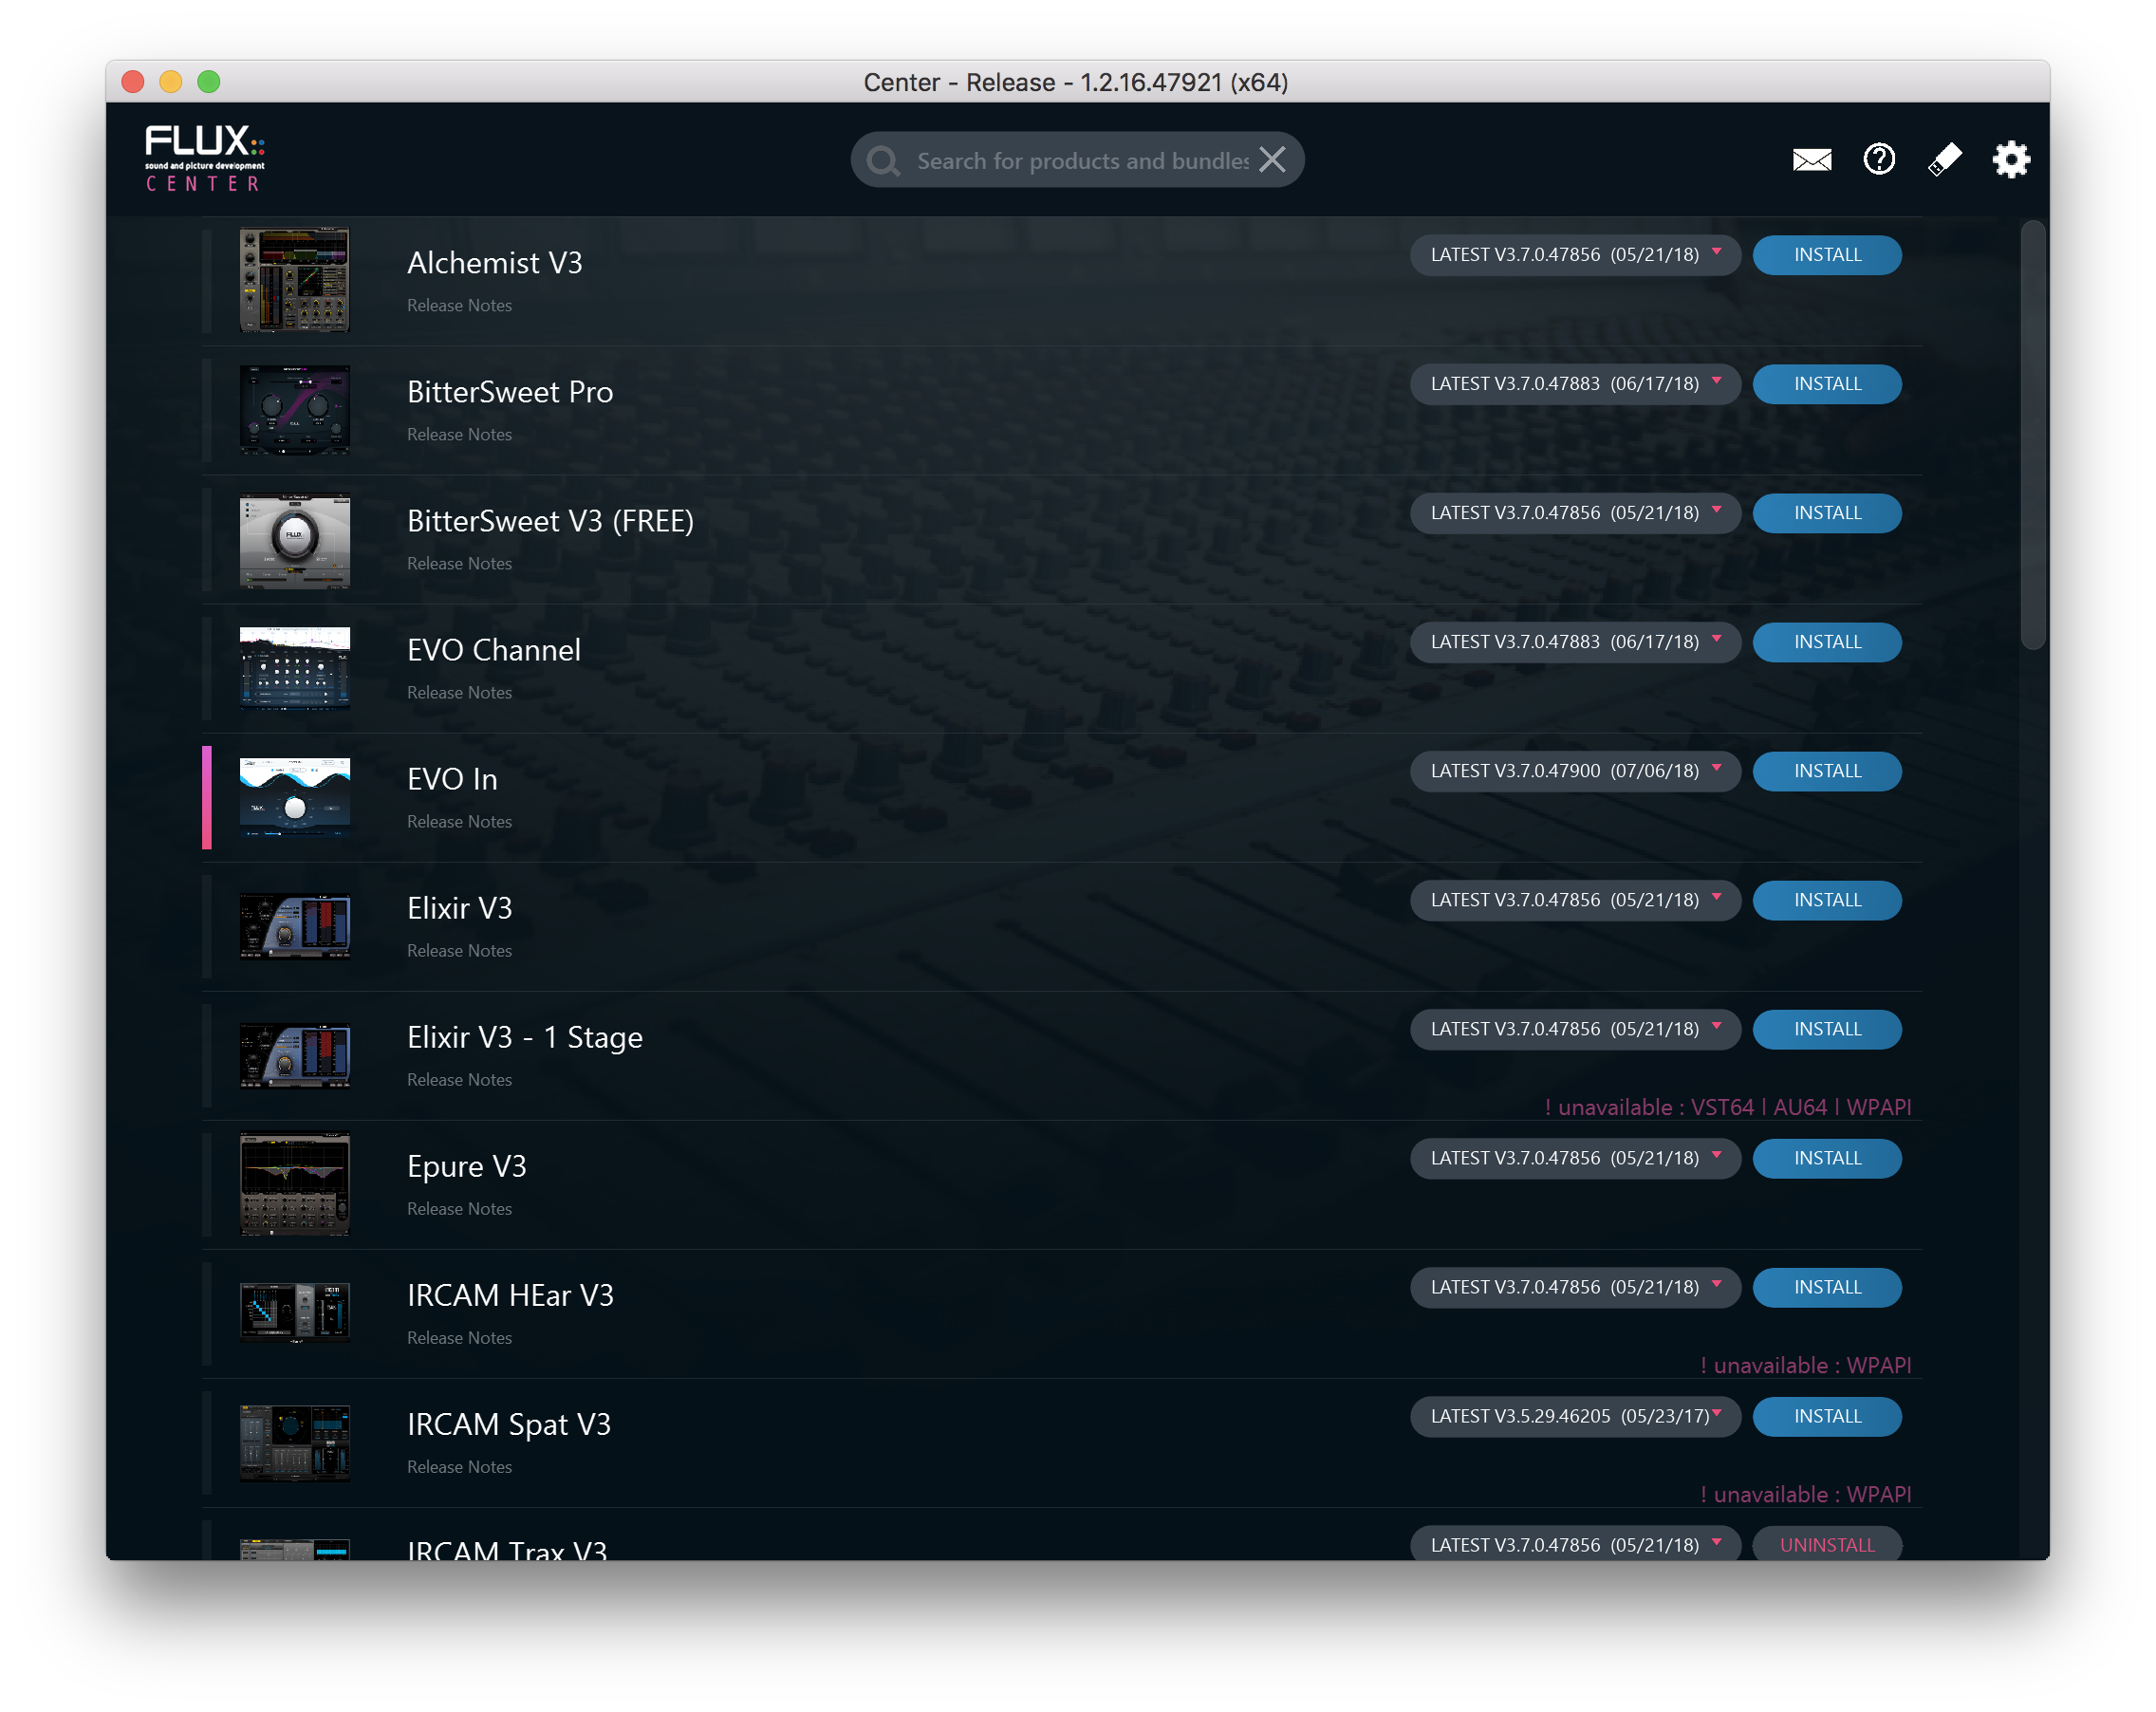
Task: Clear search with the X icon
Action: (1272, 160)
